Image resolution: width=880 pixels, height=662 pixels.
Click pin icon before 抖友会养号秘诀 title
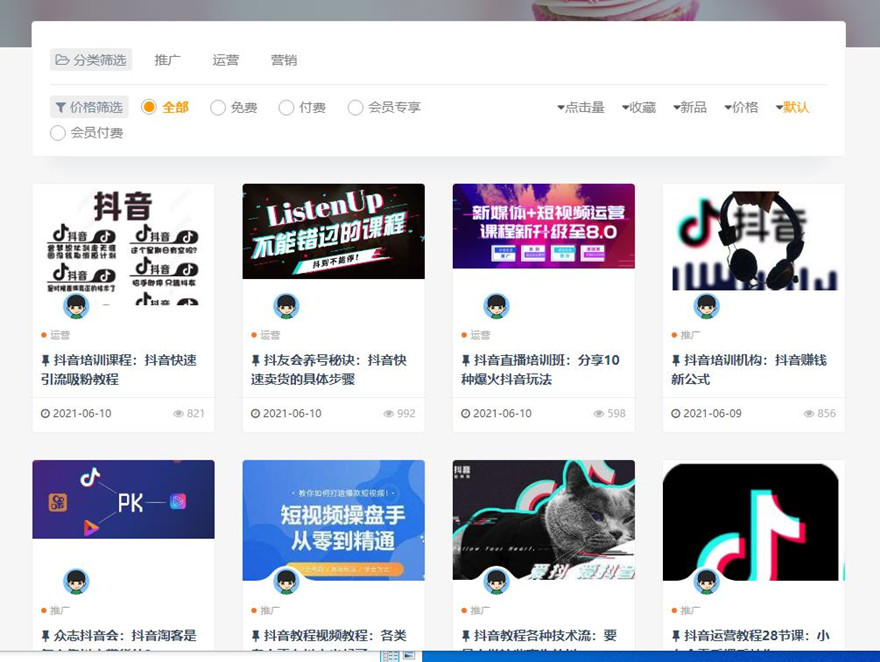point(255,360)
